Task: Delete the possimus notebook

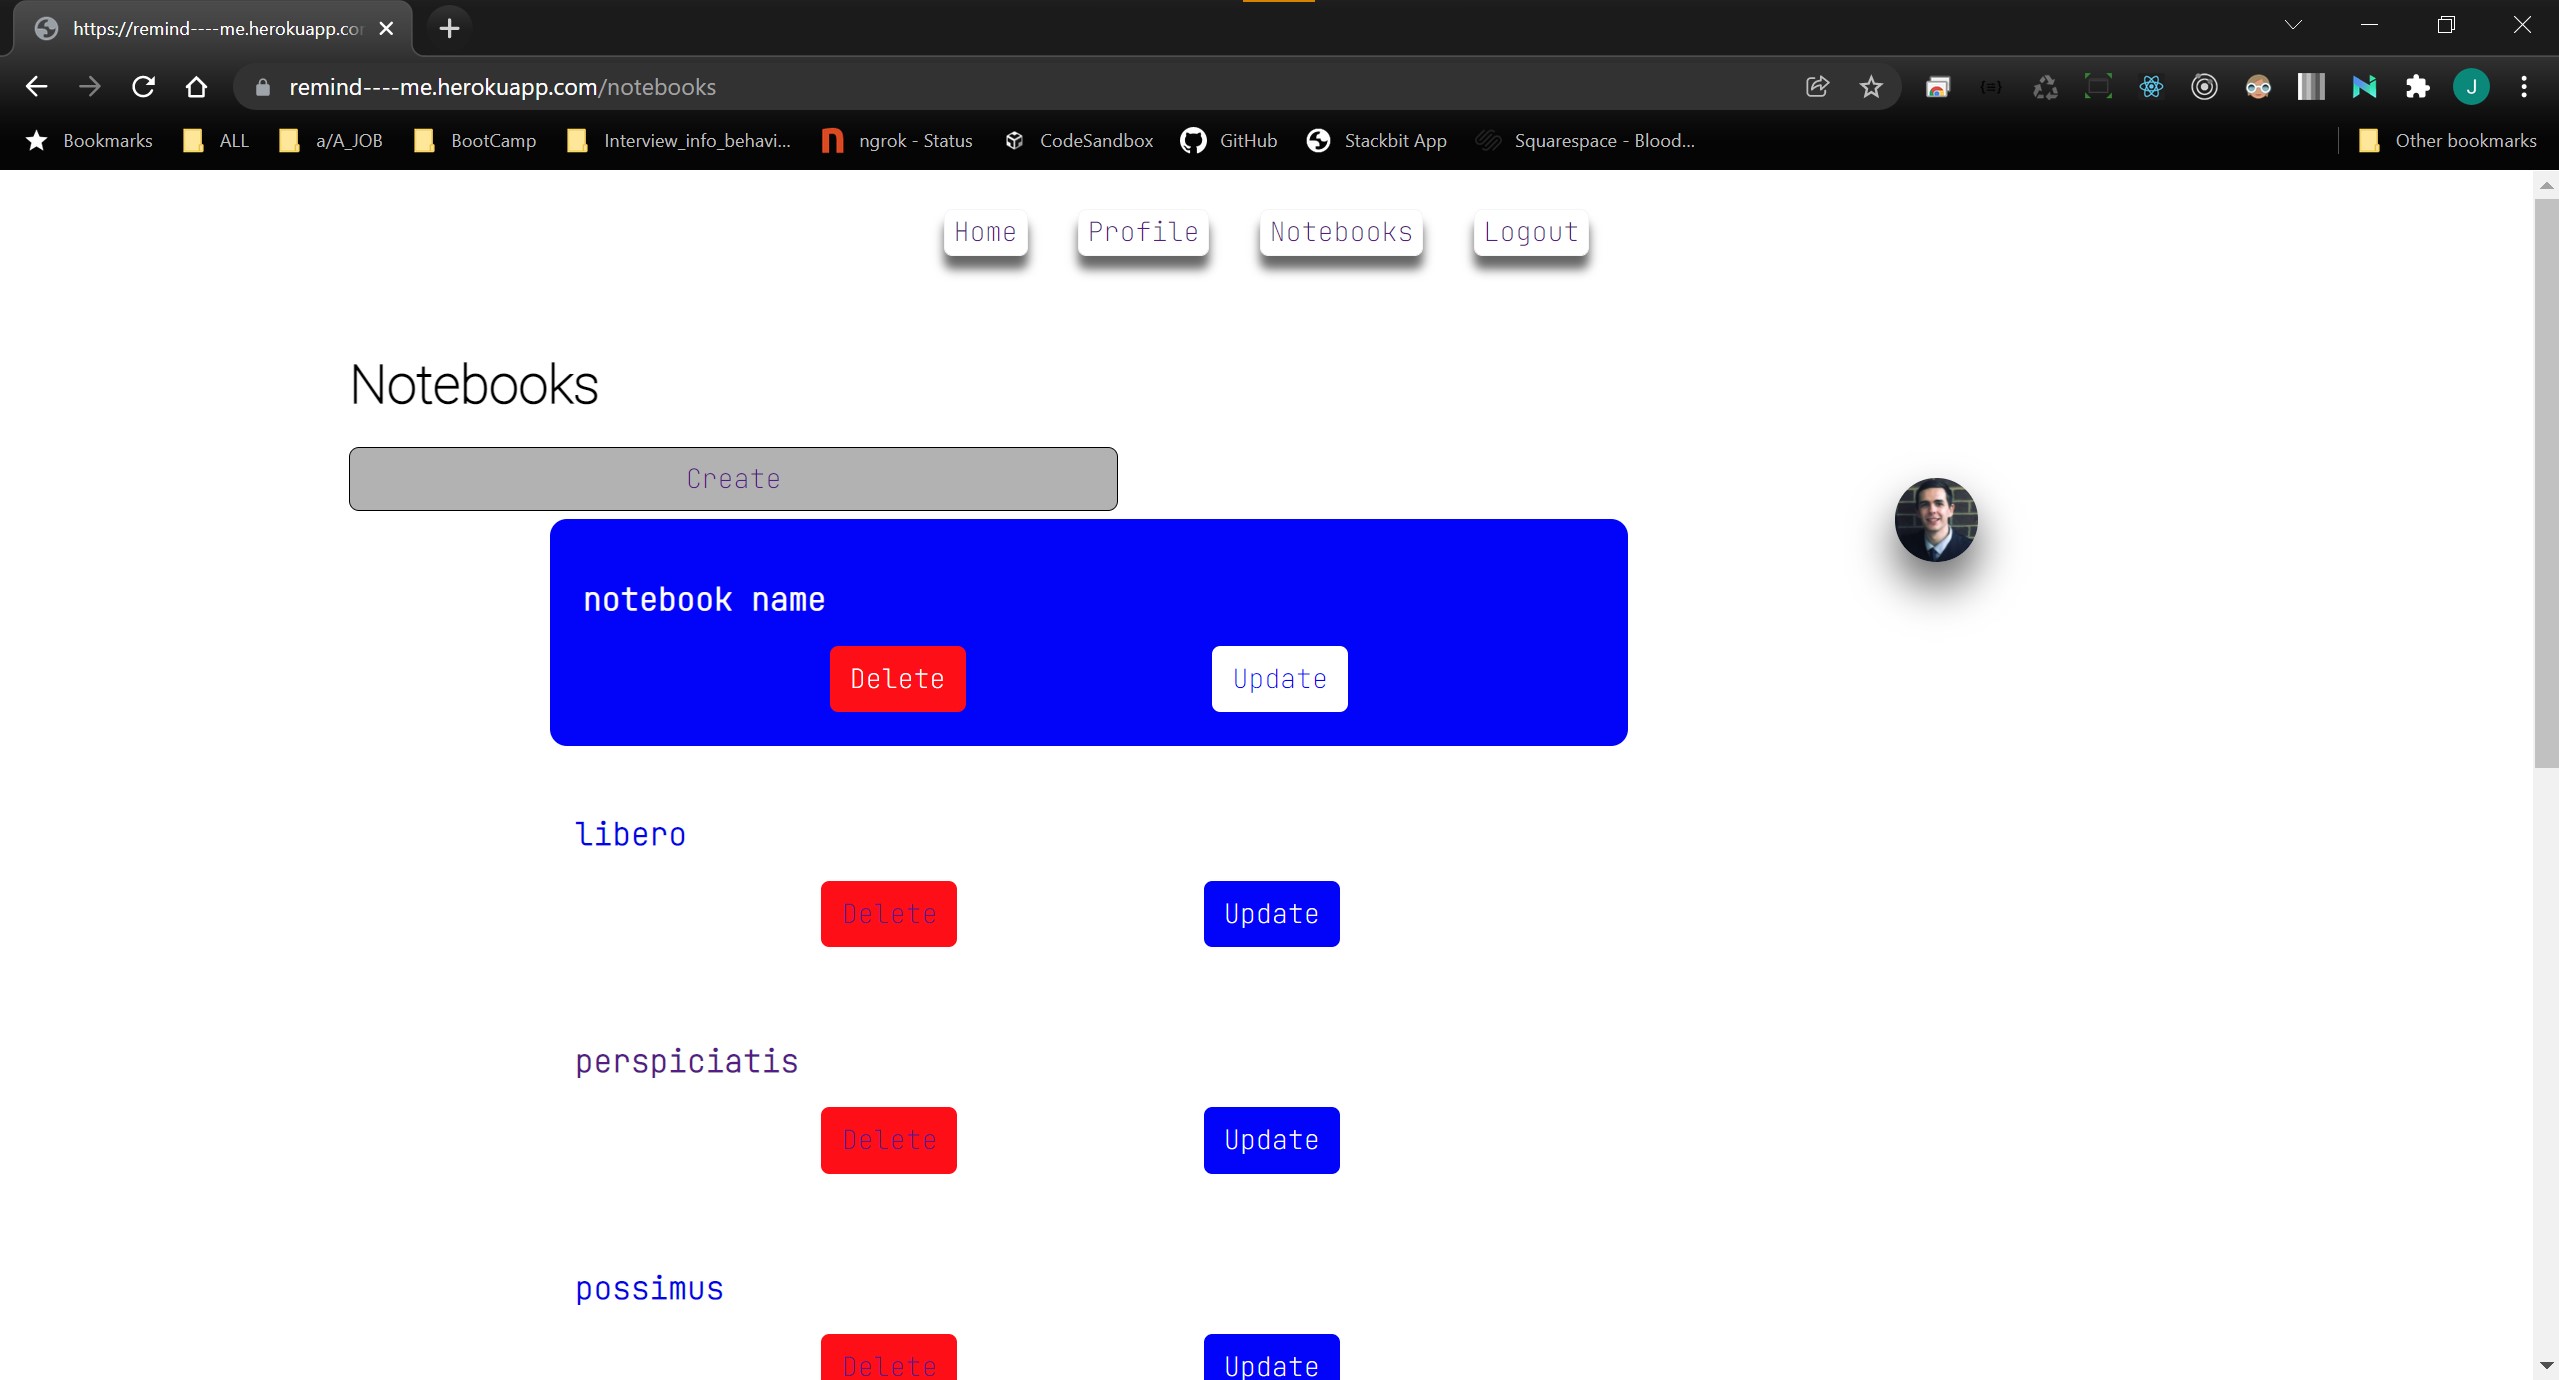Action: pos(888,1358)
